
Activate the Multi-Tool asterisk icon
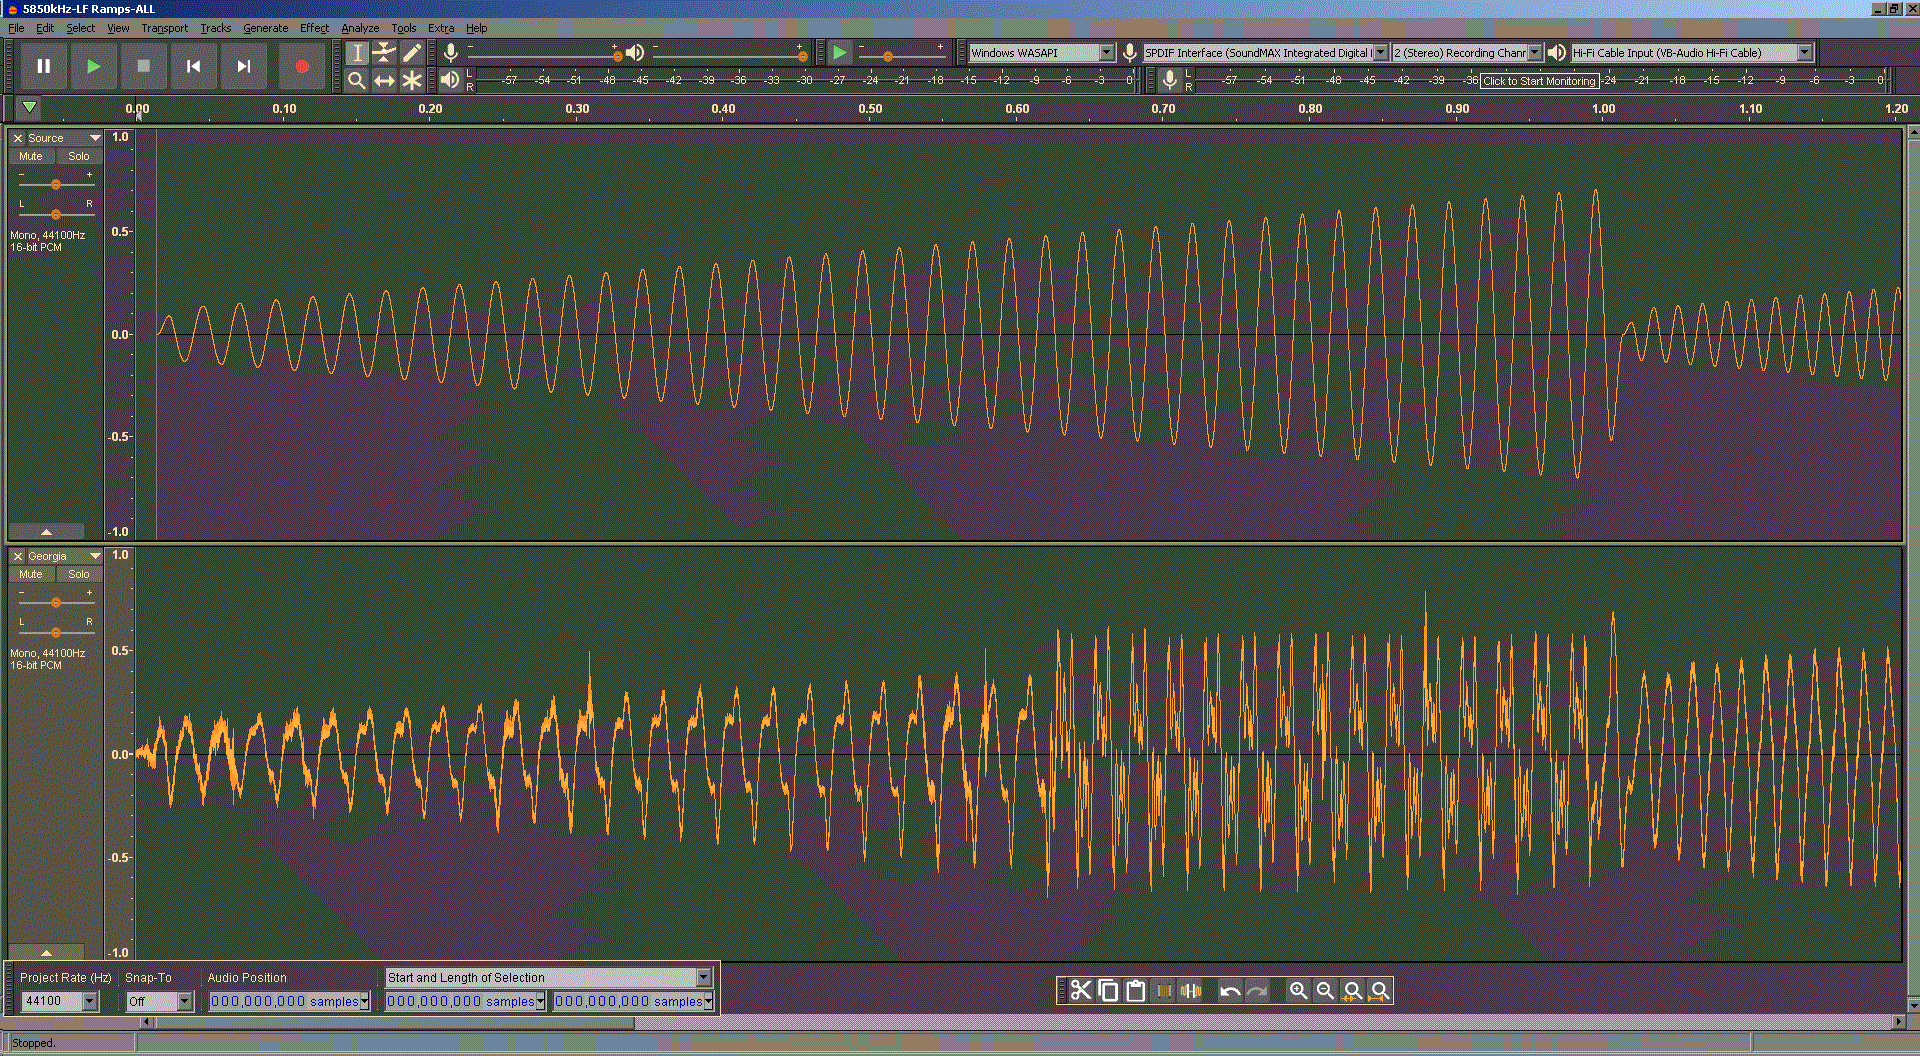412,81
